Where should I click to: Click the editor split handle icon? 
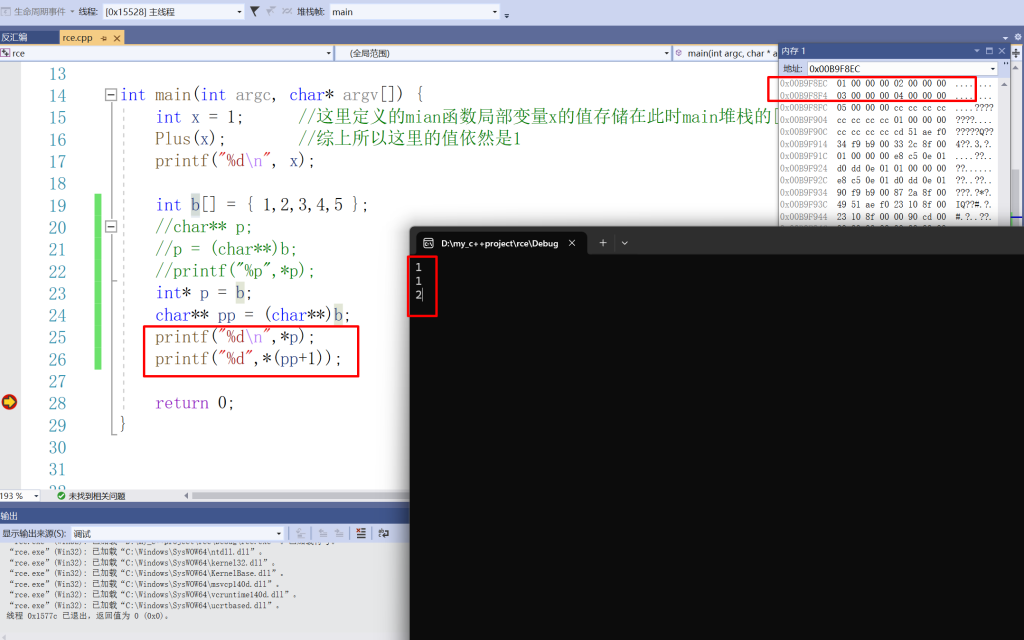(1016, 53)
